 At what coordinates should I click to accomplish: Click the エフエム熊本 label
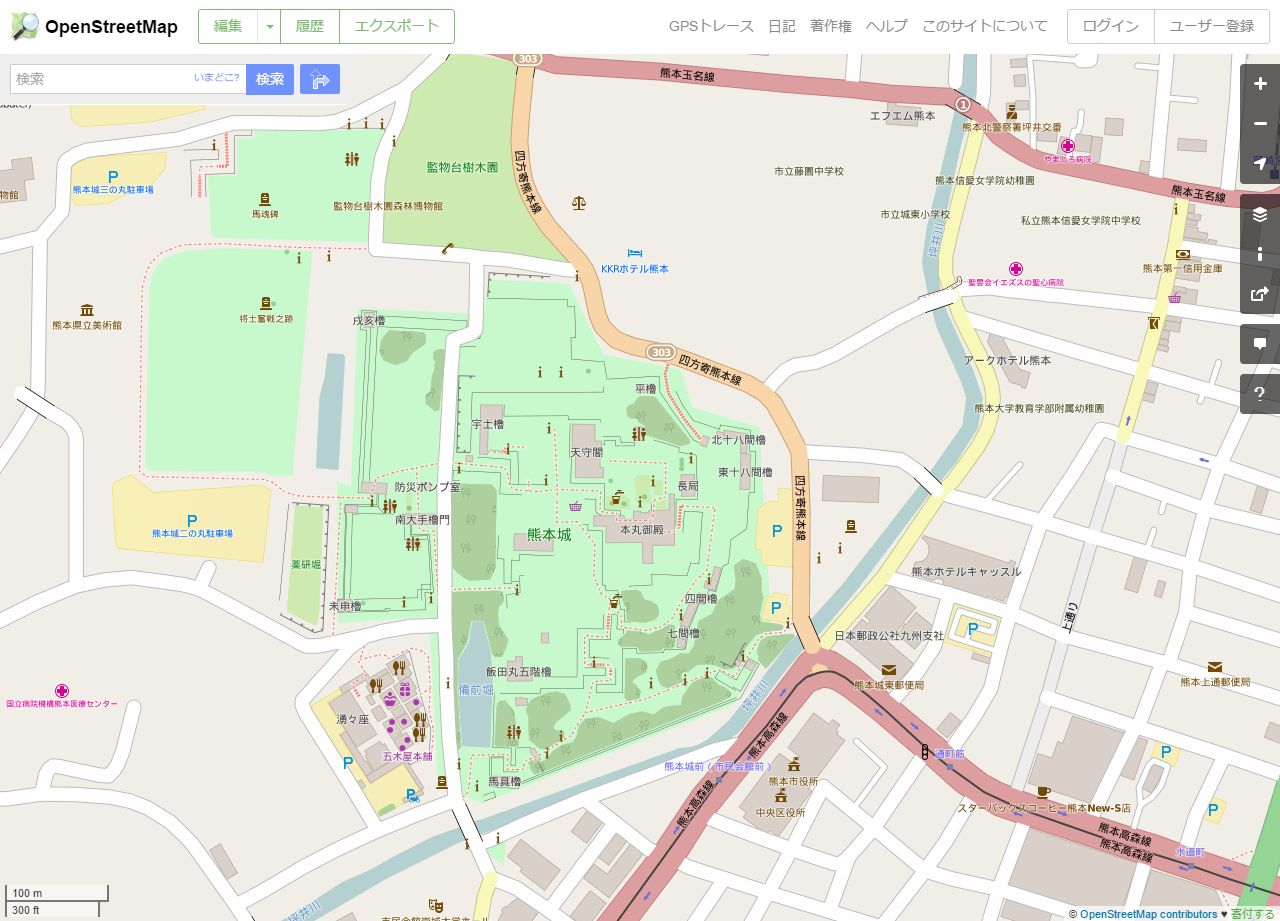pos(902,116)
